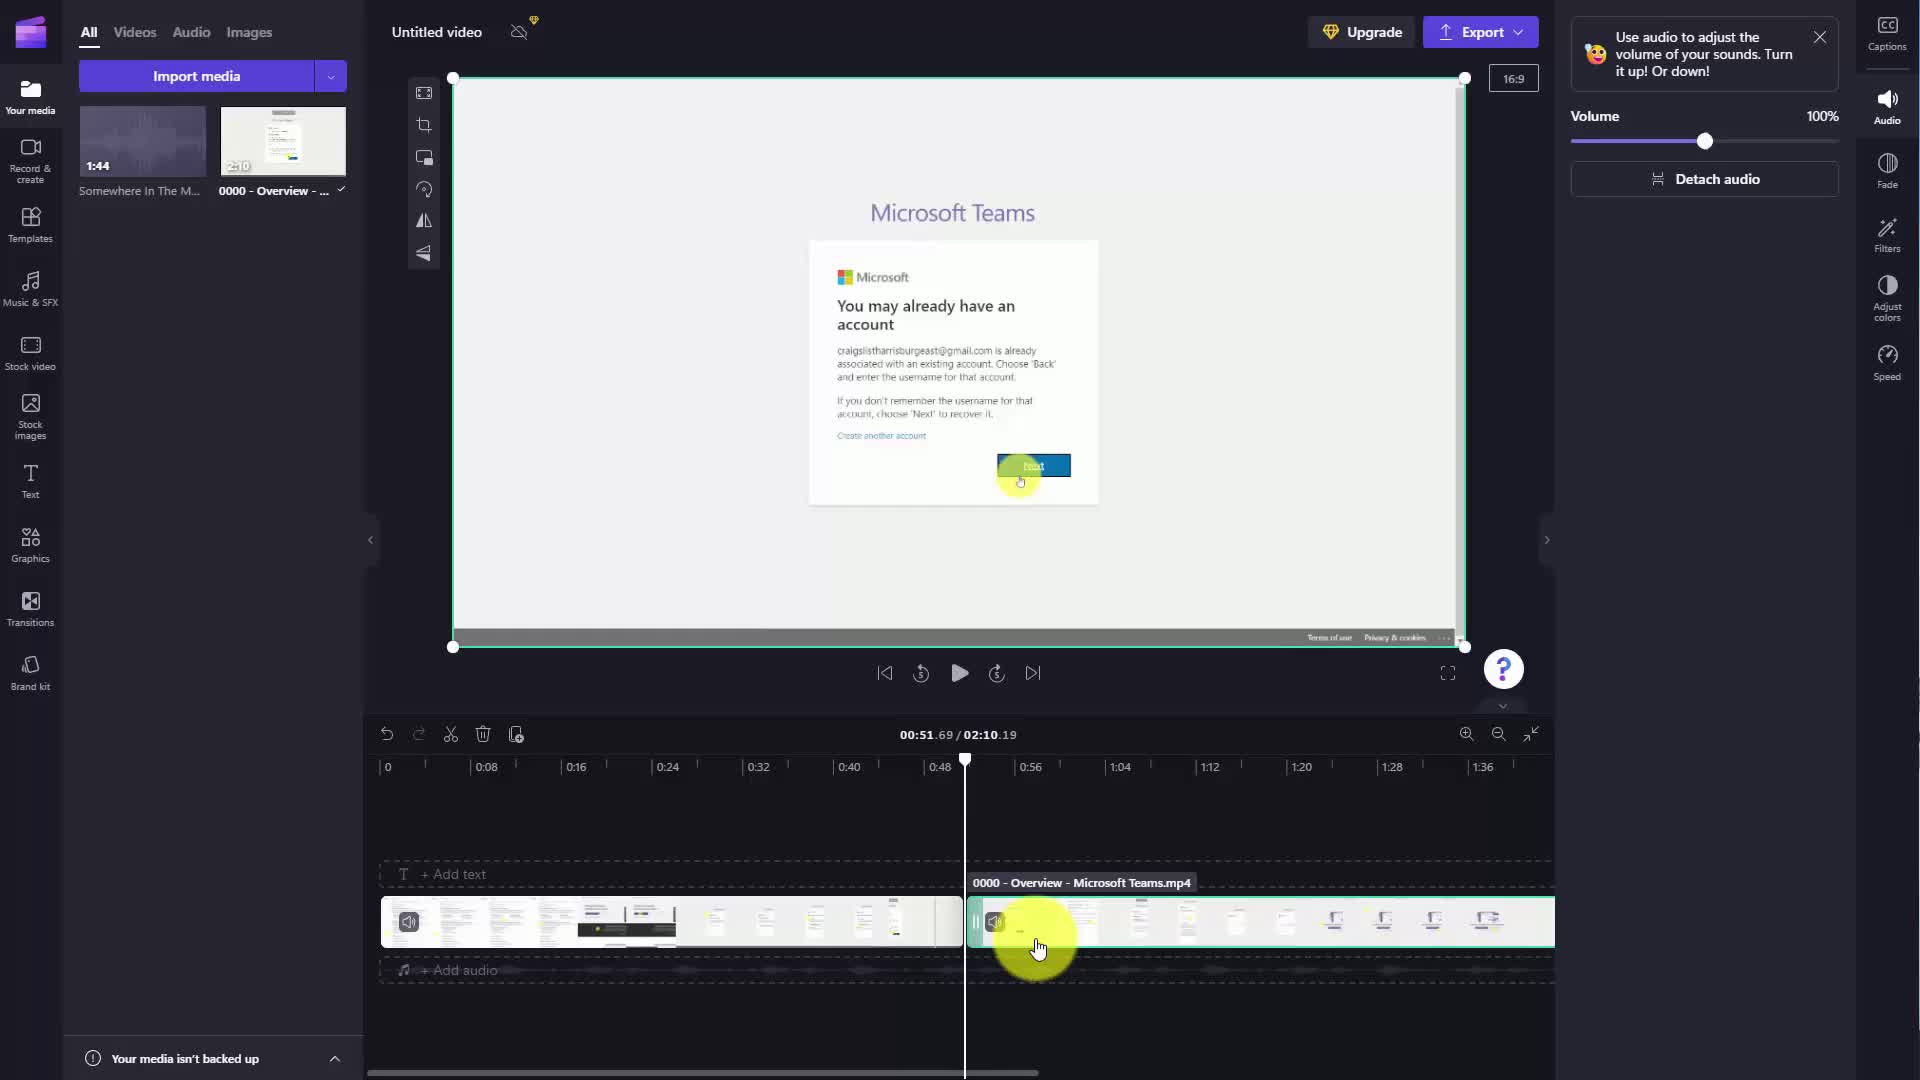1920x1080 pixels.
Task: Rename the Untitled video title
Action: 437,32
